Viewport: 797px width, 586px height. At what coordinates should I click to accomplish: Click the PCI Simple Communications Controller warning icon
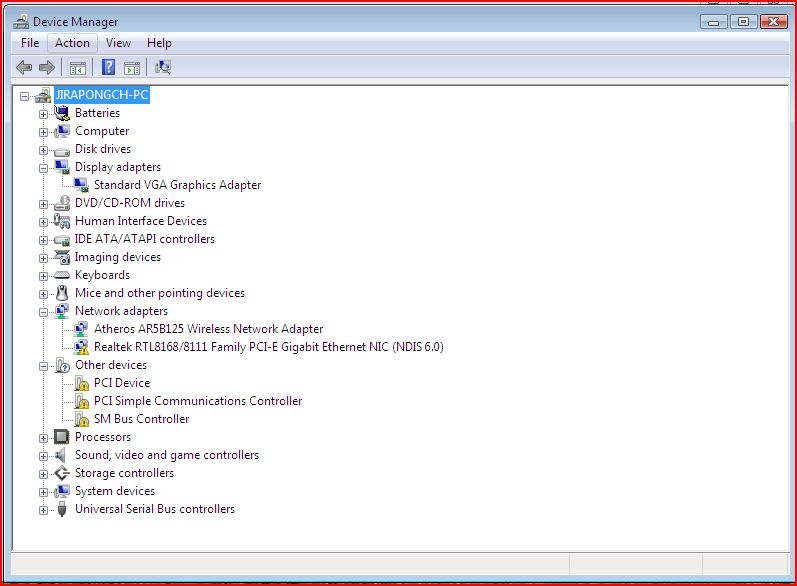81,401
